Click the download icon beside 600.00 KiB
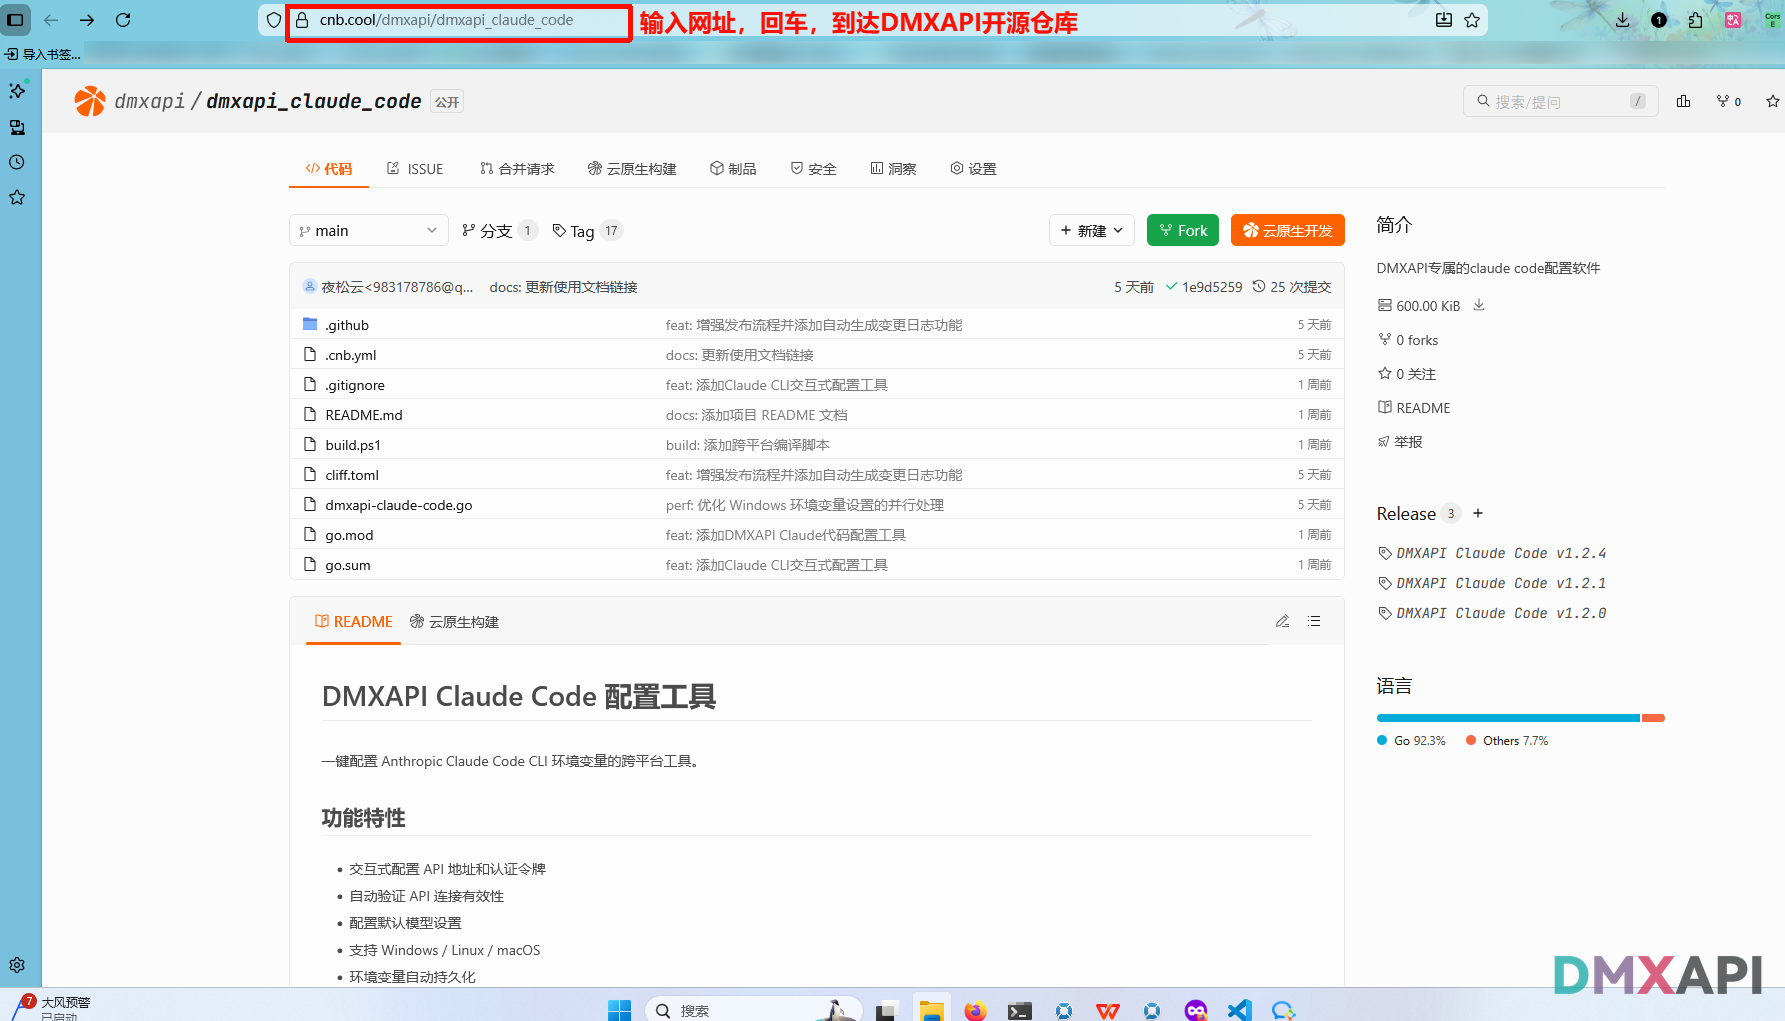 tap(1479, 305)
